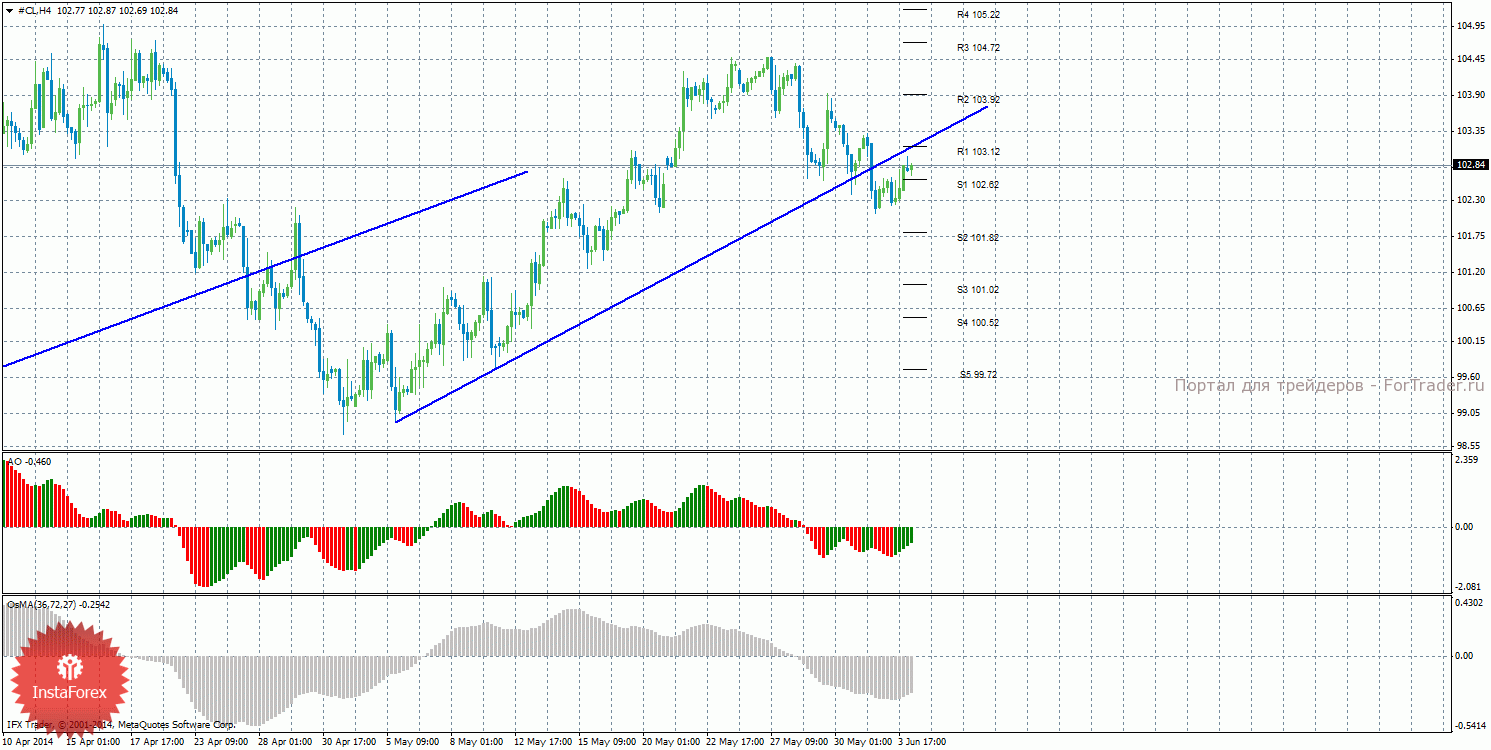Screen dimensions: 1491x750
Task: Click the 27 May 09:00 time label
Action: [x=799, y=742]
